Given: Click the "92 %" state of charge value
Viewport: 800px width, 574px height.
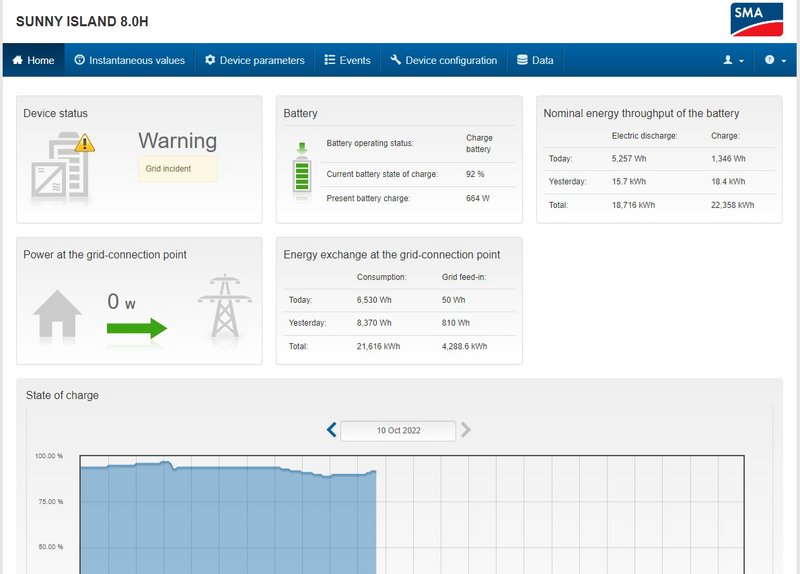Looking at the screenshot, I should pyautogui.click(x=474, y=174).
